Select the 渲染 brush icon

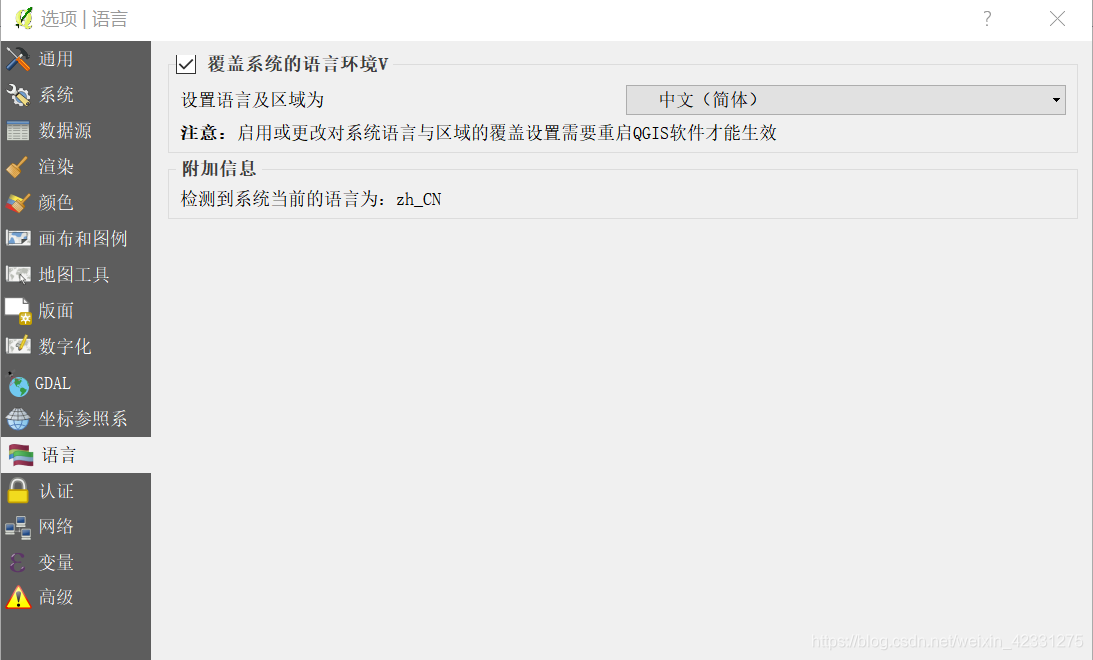coord(18,167)
